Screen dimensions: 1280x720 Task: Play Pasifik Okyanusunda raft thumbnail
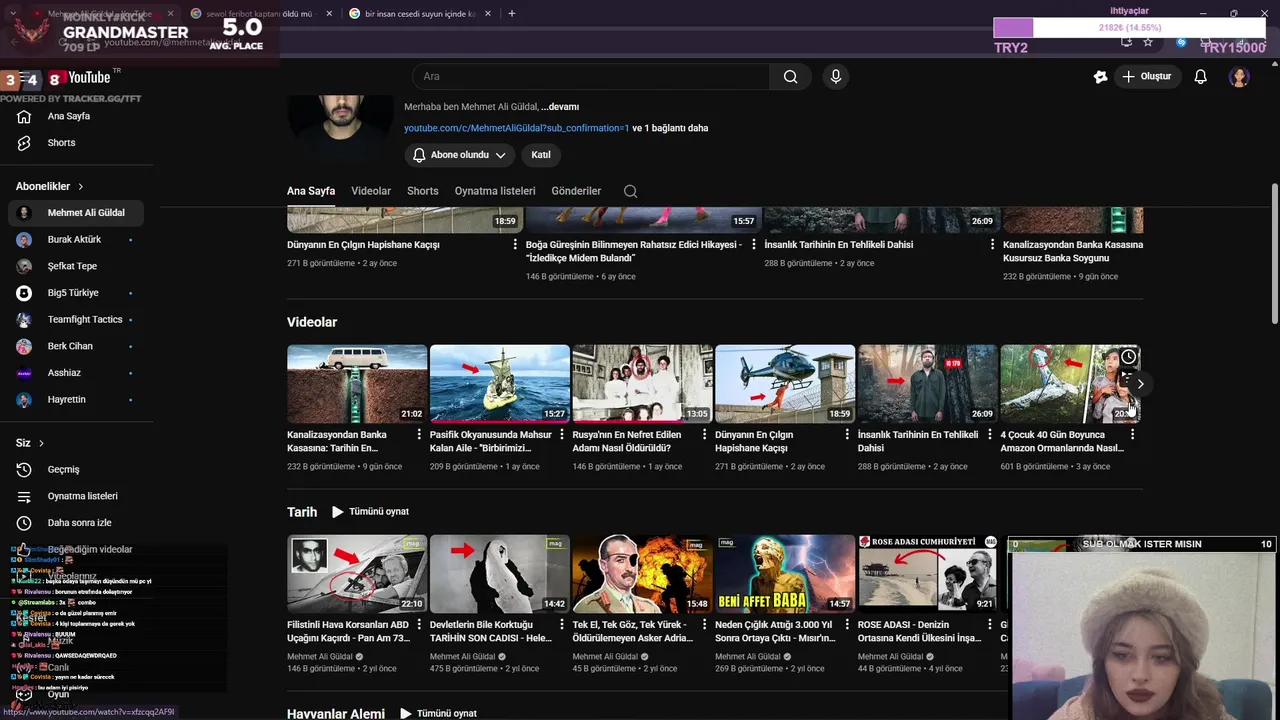coord(500,384)
